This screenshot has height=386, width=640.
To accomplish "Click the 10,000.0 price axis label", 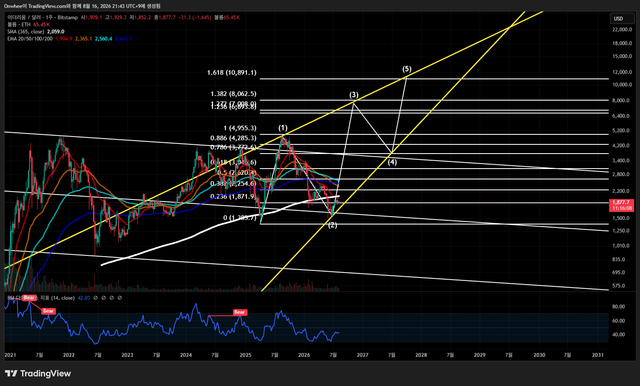I will click(622, 84).
